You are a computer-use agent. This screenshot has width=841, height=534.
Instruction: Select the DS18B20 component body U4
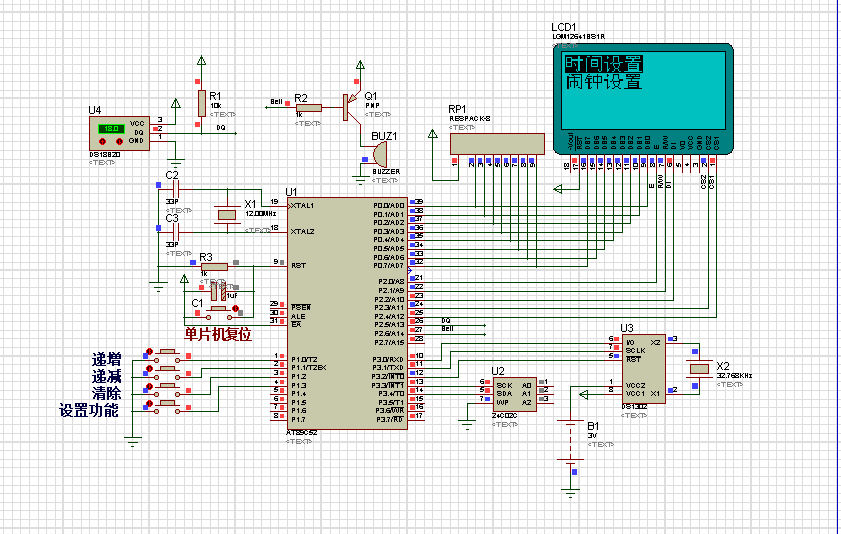[119, 134]
